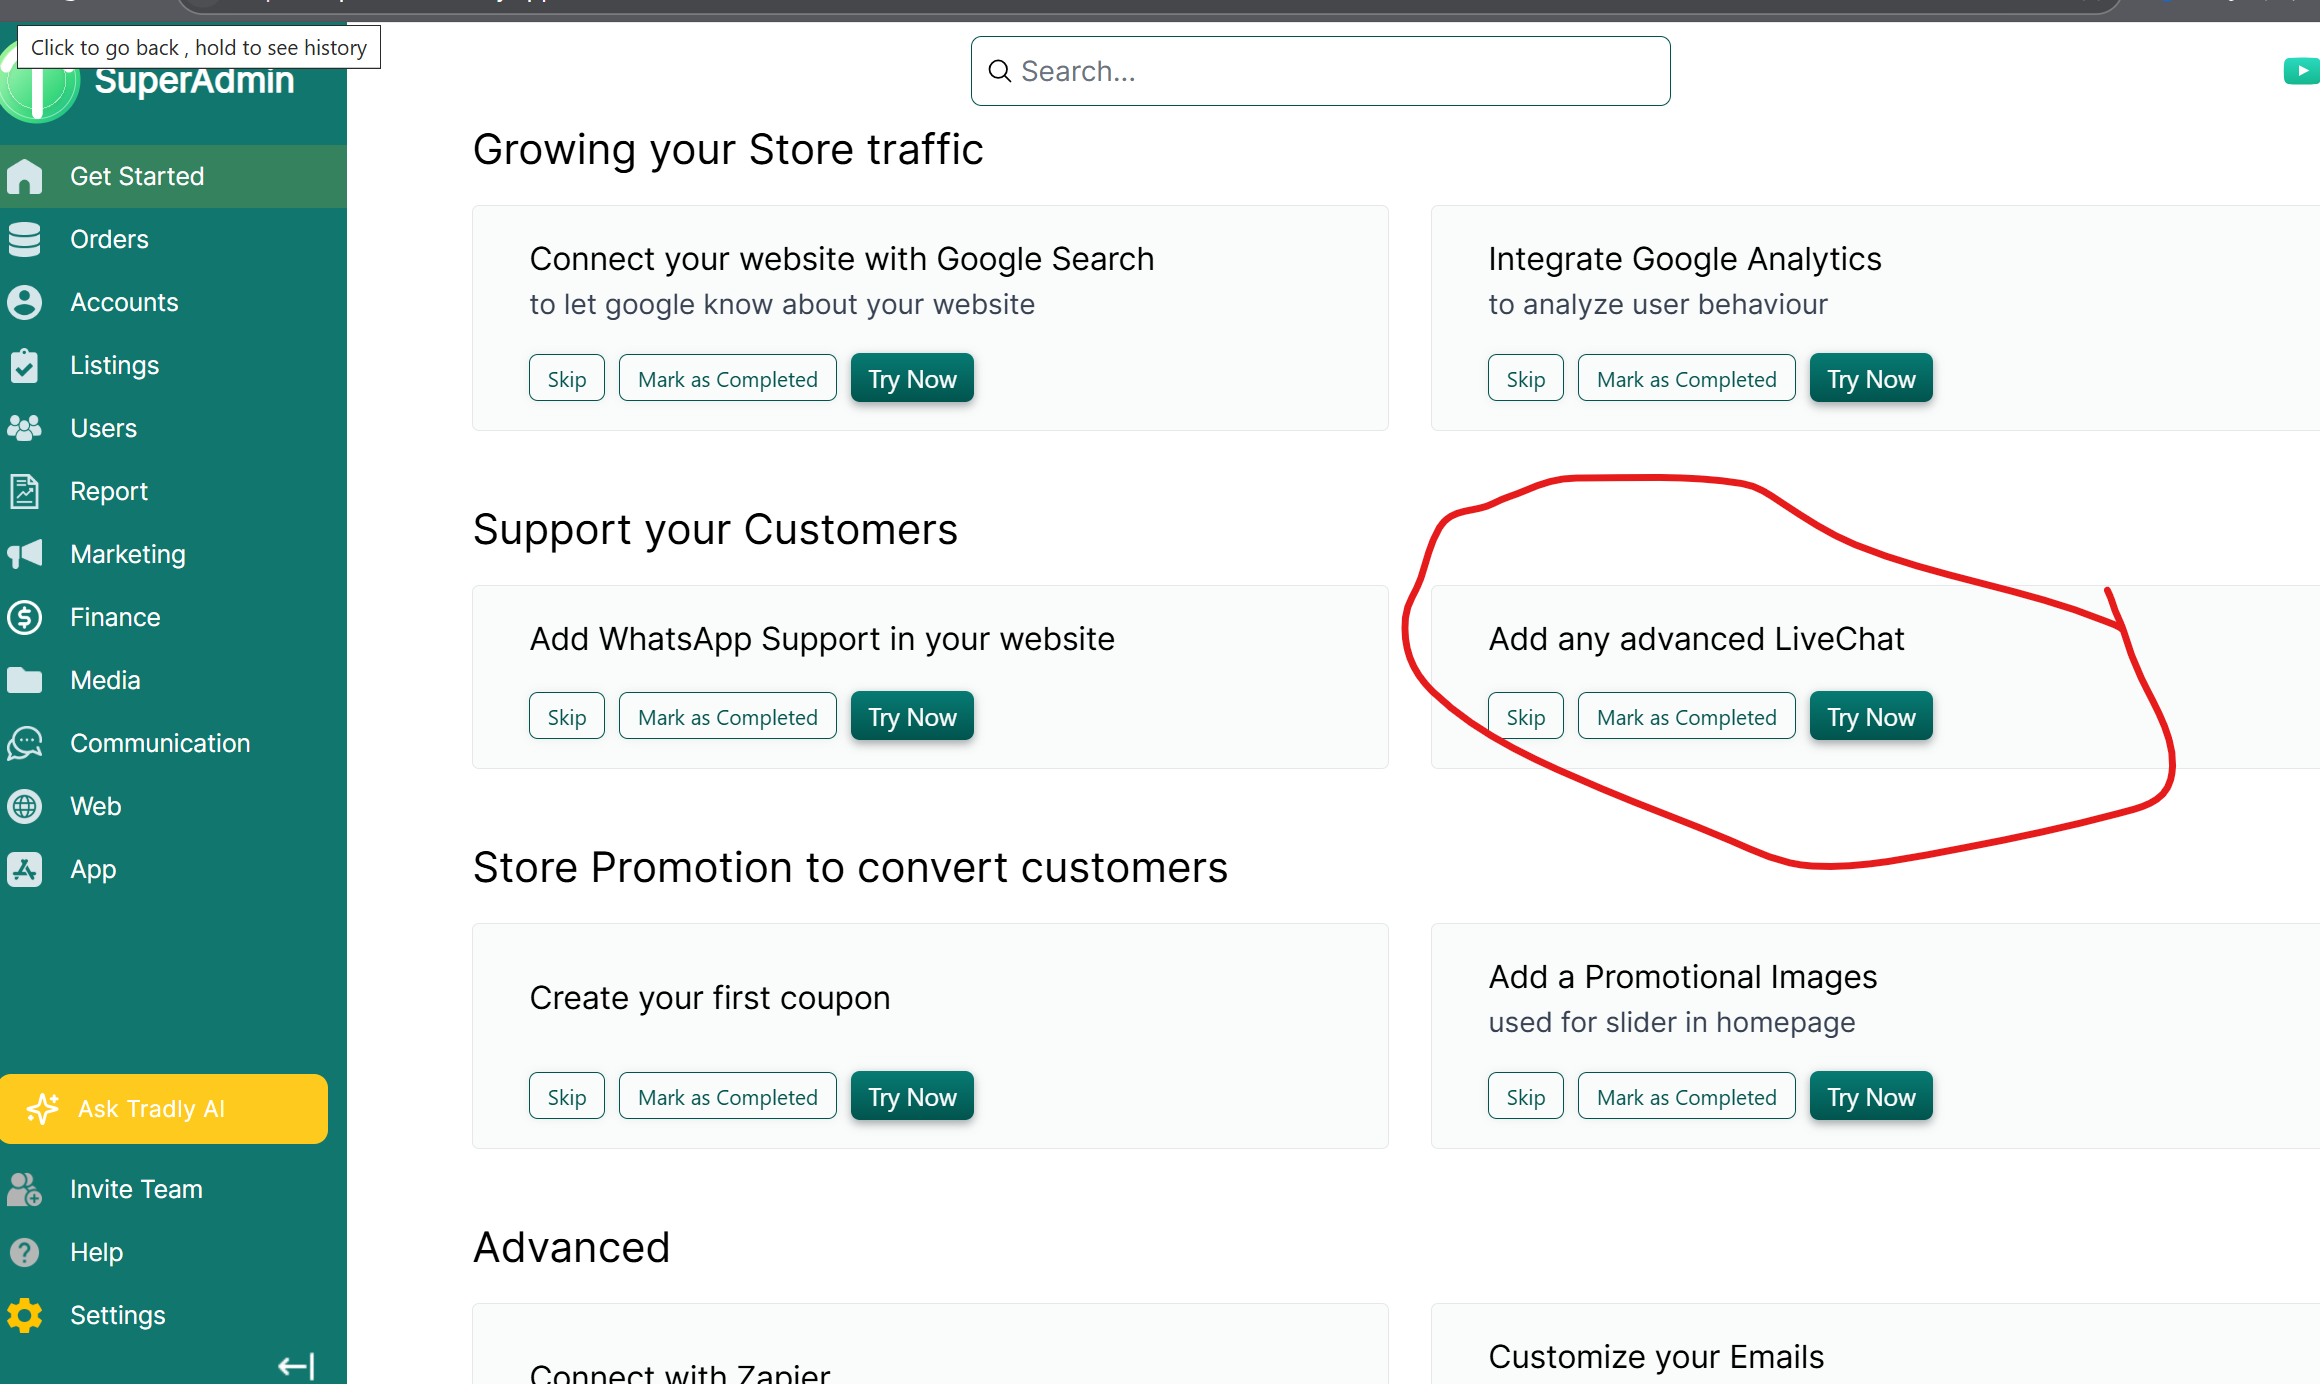Open Ask Tradly AI assistant

164,1109
